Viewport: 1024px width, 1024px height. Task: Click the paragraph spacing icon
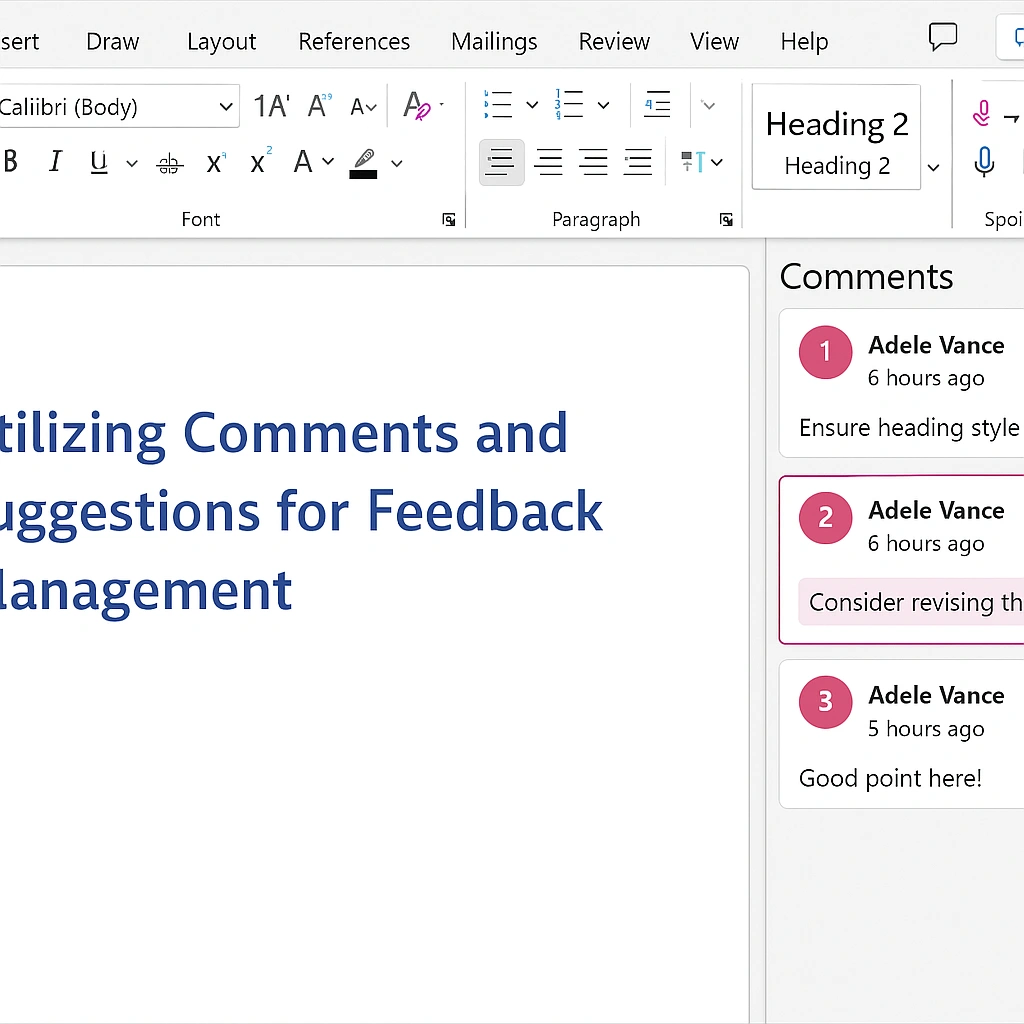(693, 161)
